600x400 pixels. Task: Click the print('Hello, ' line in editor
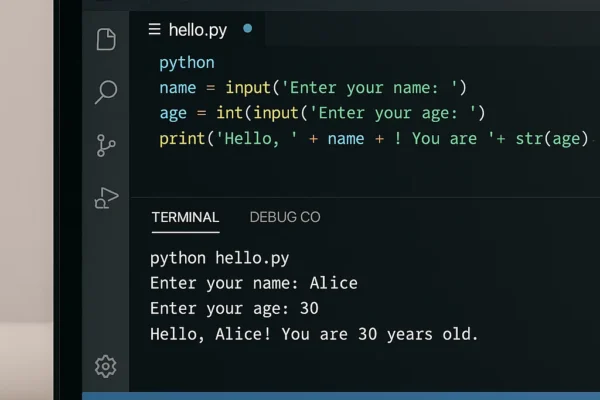pos(374,139)
